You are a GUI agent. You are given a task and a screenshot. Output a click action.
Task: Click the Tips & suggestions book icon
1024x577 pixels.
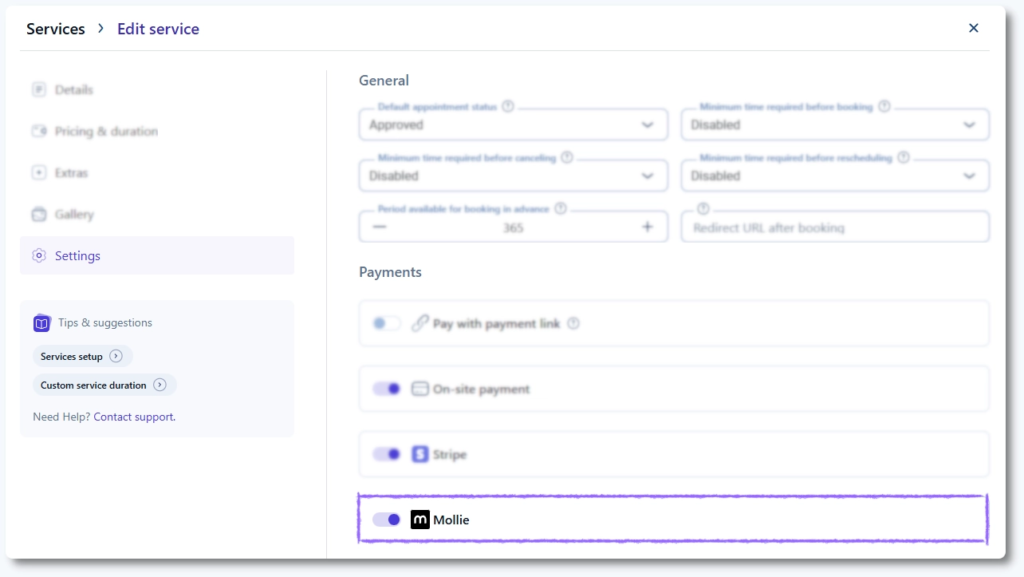click(42, 323)
